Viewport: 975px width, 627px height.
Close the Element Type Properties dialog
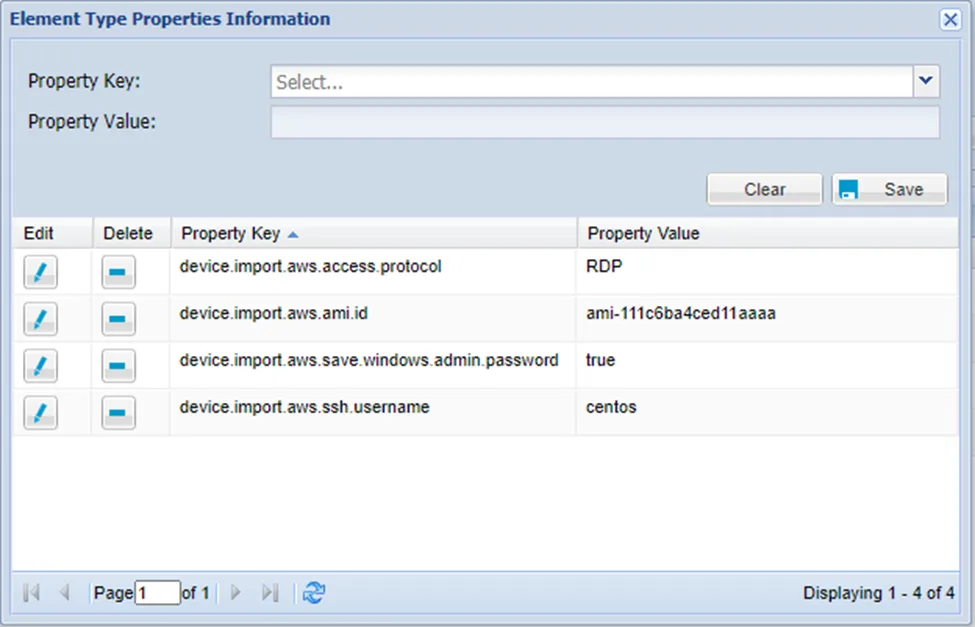[950, 19]
